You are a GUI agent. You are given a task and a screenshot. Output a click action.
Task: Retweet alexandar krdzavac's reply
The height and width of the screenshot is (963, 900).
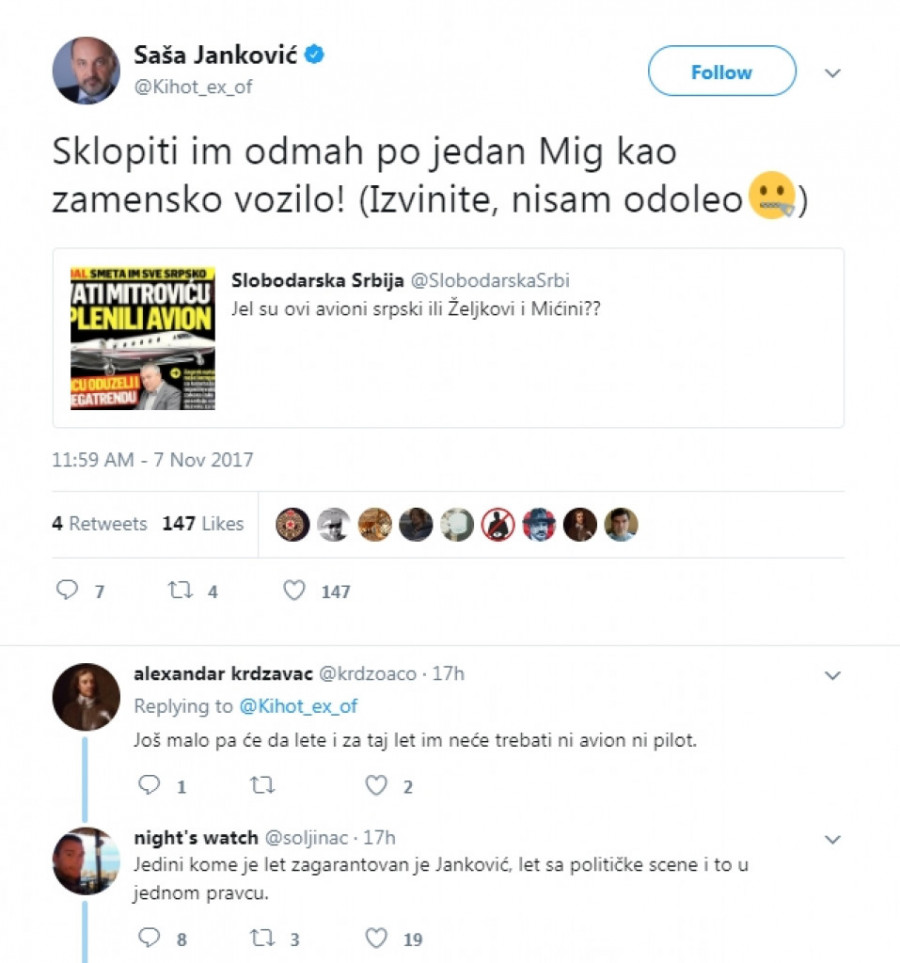tap(262, 785)
